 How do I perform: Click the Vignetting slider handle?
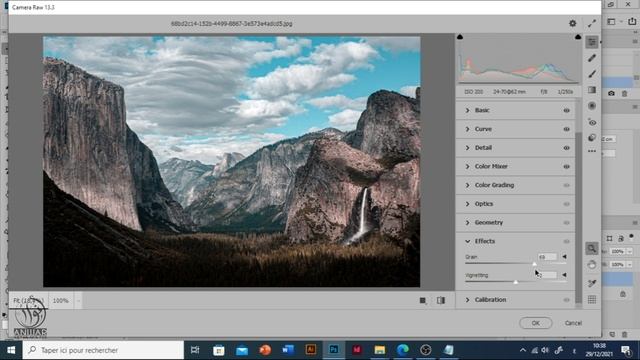point(516,282)
